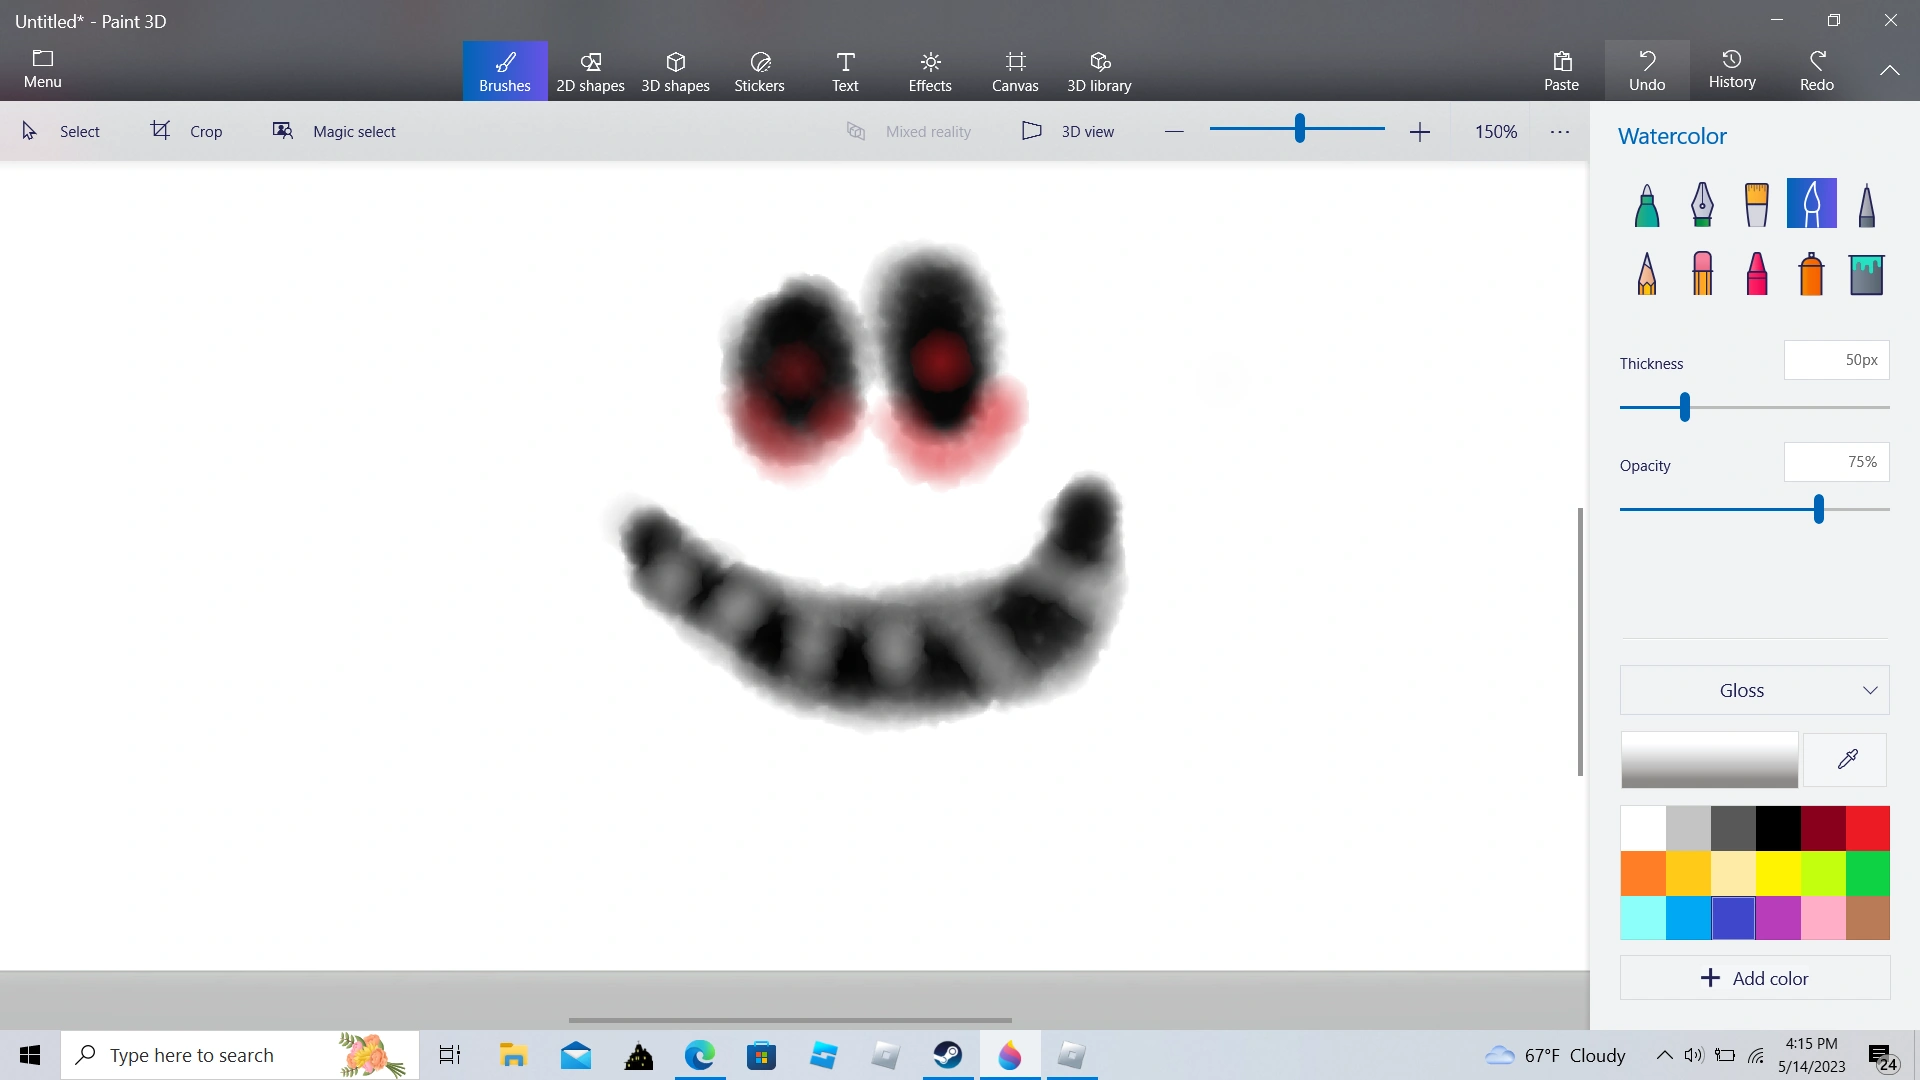Expand the Gloss material dropdown
Image resolution: width=1920 pixels, height=1080 pixels.
click(x=1754, y=690)
